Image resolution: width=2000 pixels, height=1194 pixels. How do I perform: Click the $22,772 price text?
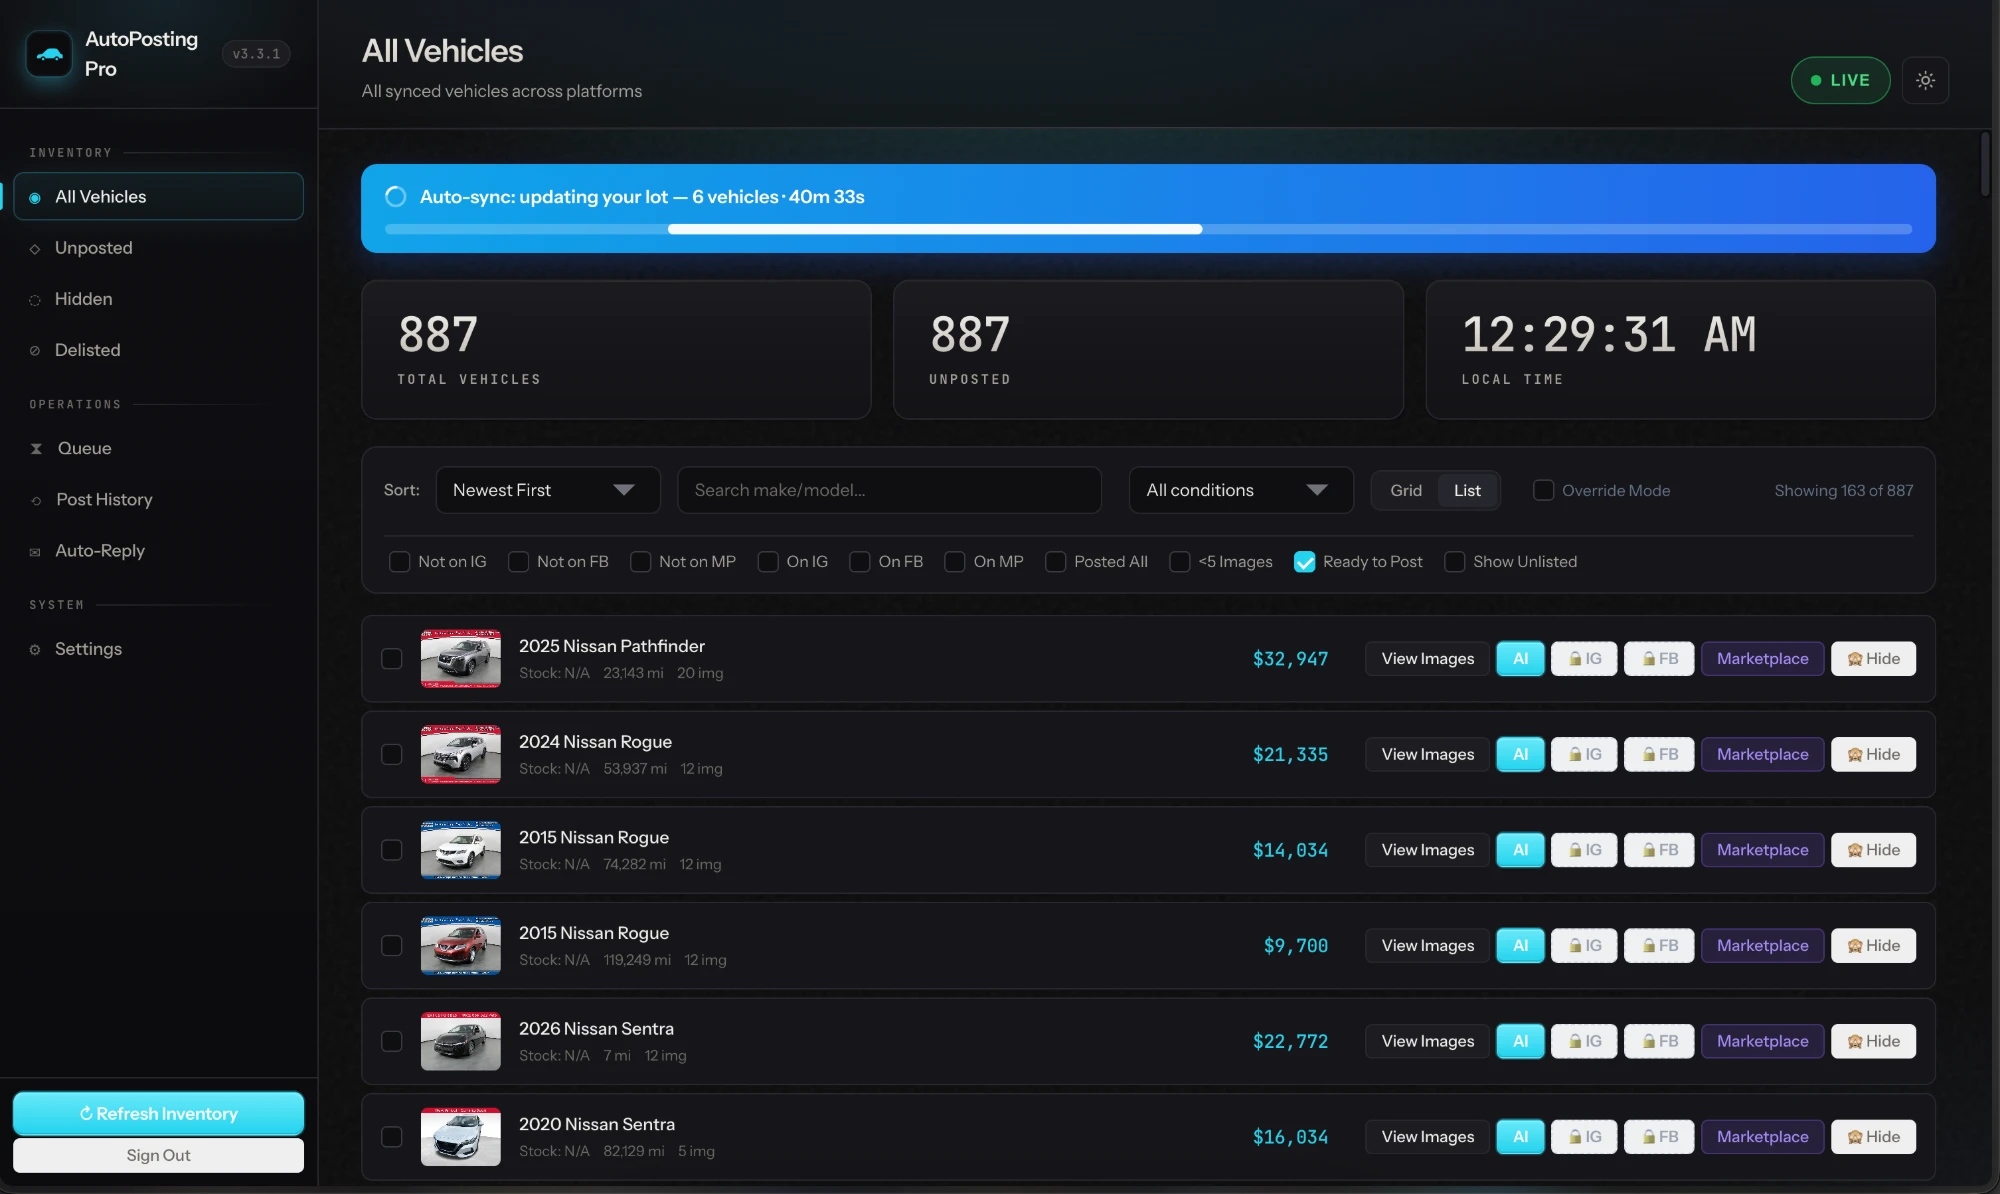point(1290,1041)
